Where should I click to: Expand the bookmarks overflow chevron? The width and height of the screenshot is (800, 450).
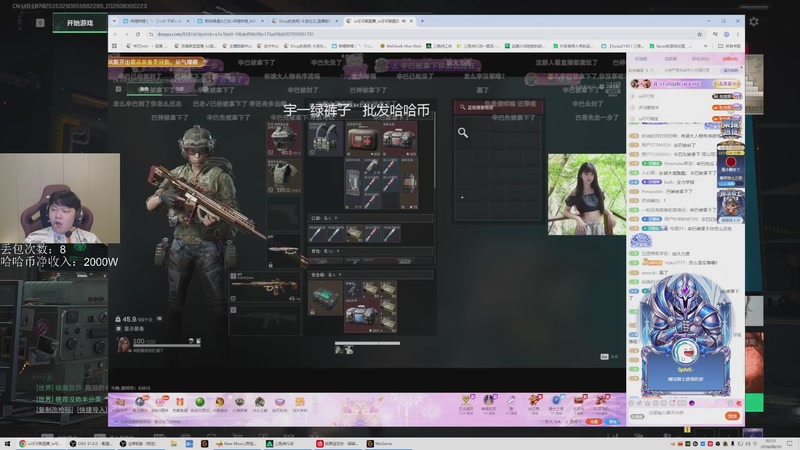(x=708, y=46)
